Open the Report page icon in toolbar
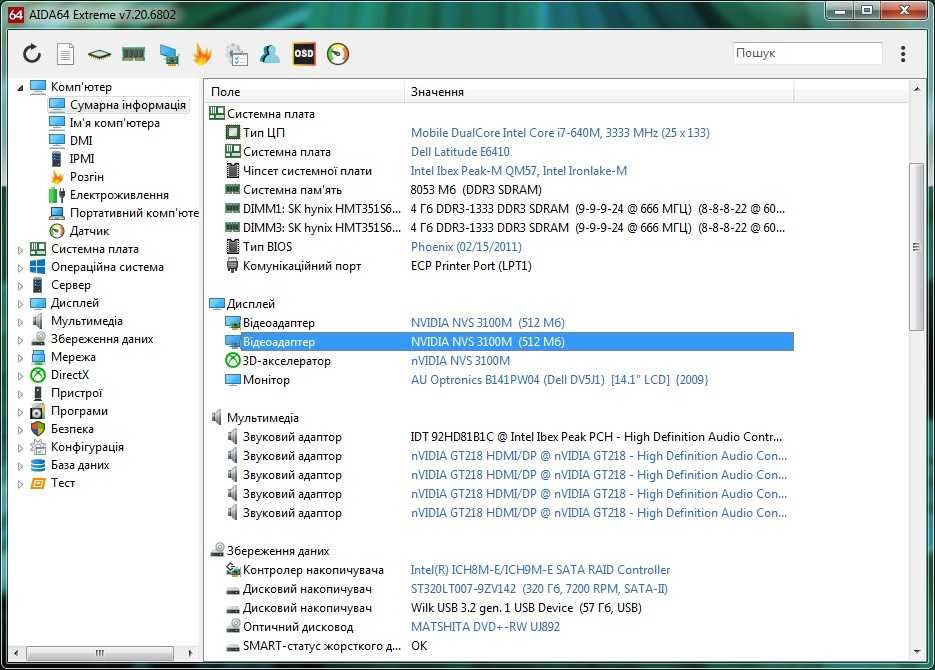 66,54
